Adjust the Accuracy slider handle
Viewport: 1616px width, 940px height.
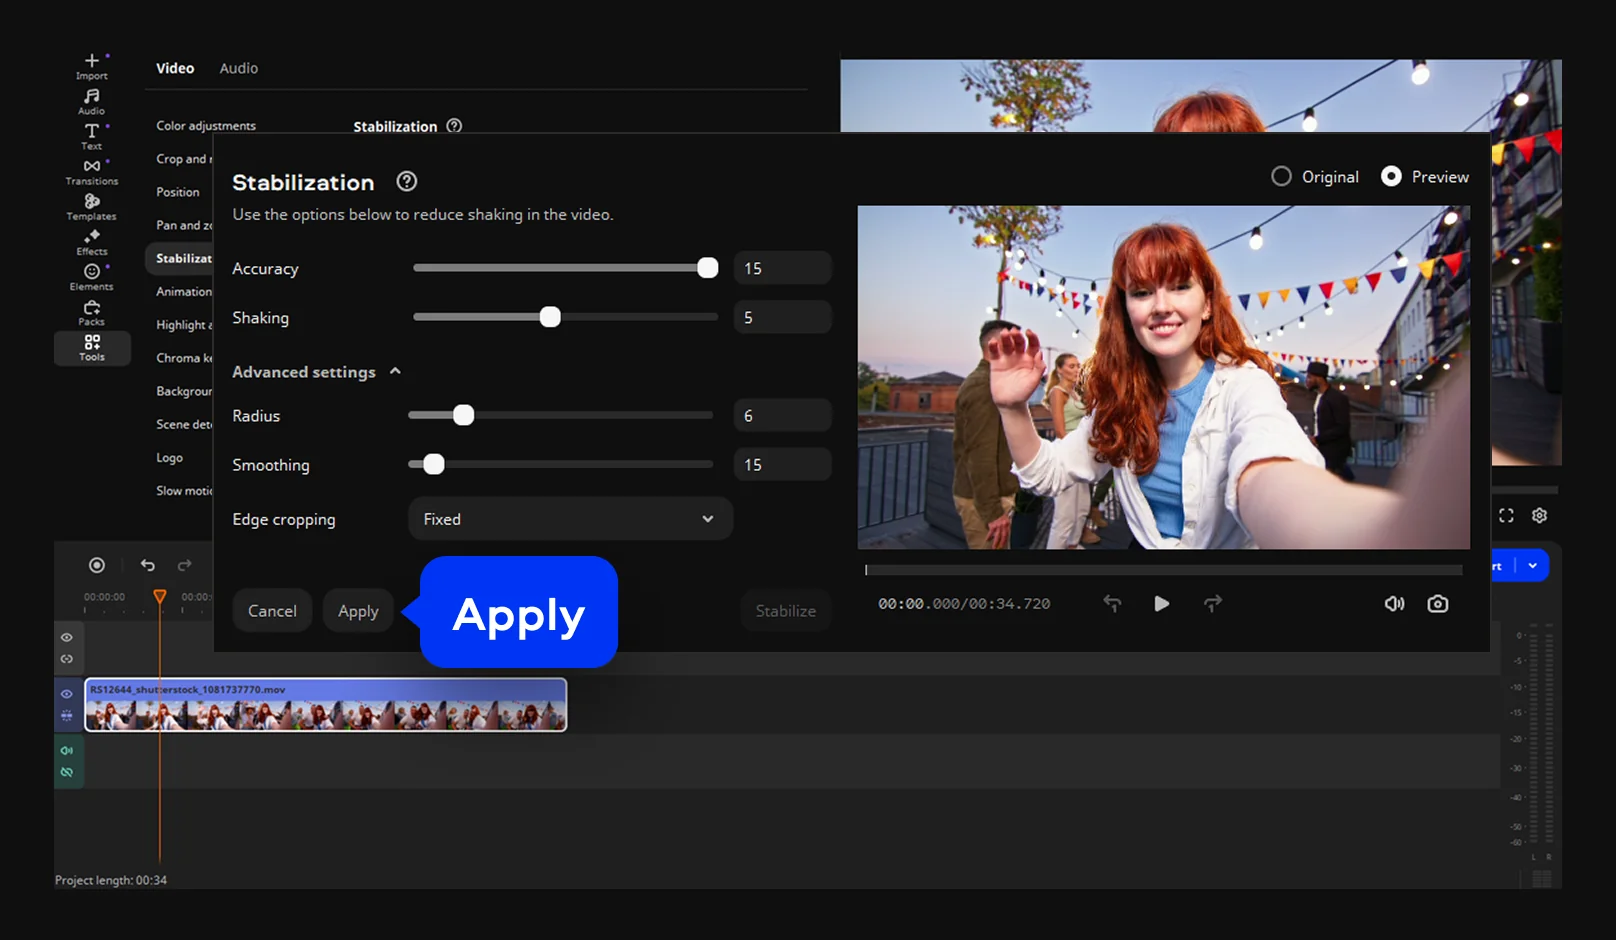coord(707,267)
